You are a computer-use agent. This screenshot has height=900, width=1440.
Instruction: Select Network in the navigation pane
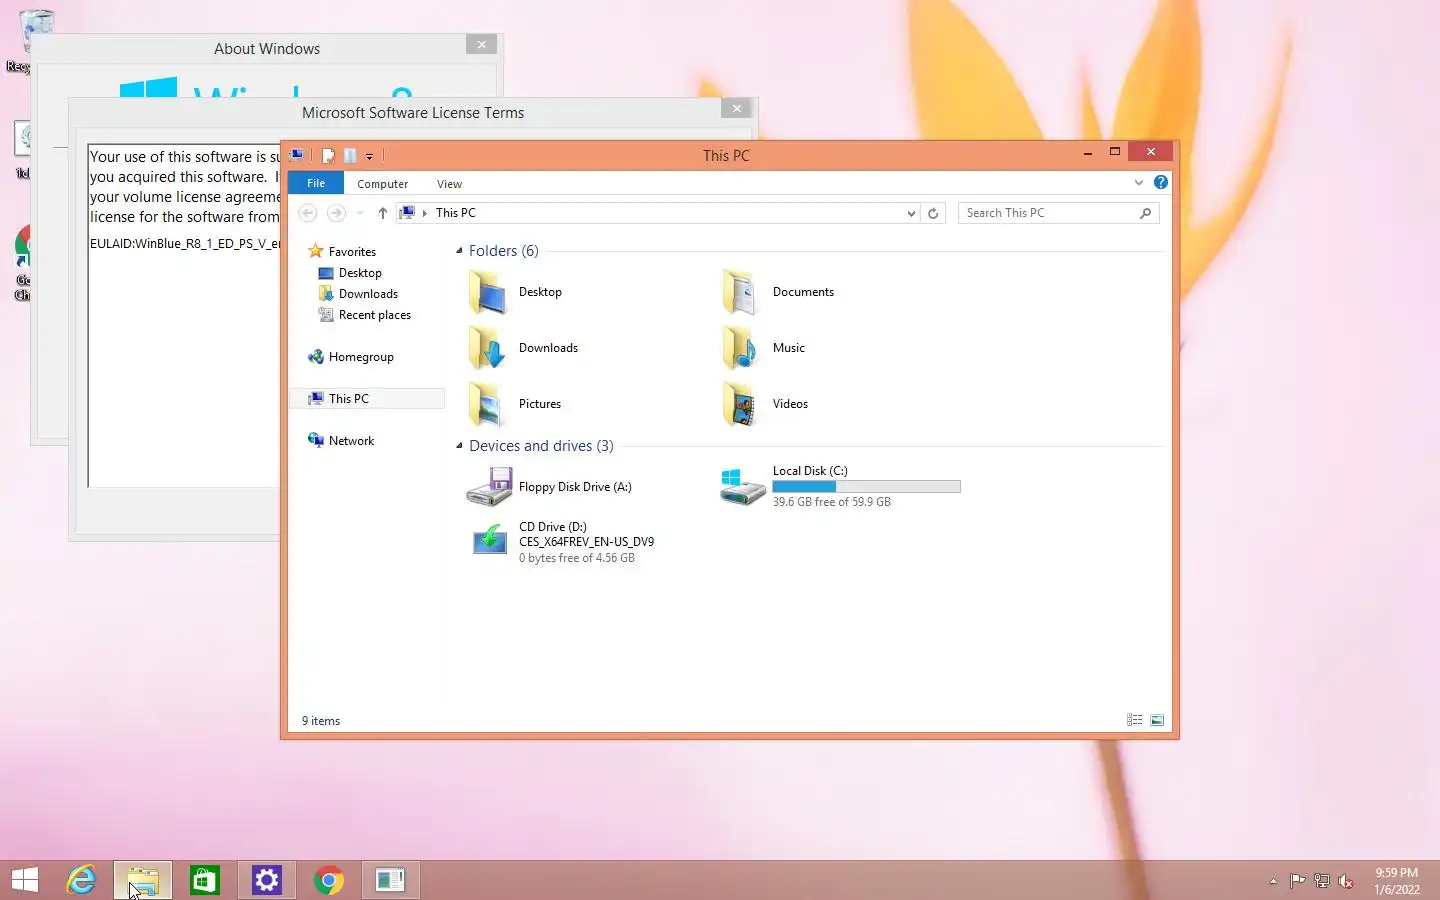351,441
